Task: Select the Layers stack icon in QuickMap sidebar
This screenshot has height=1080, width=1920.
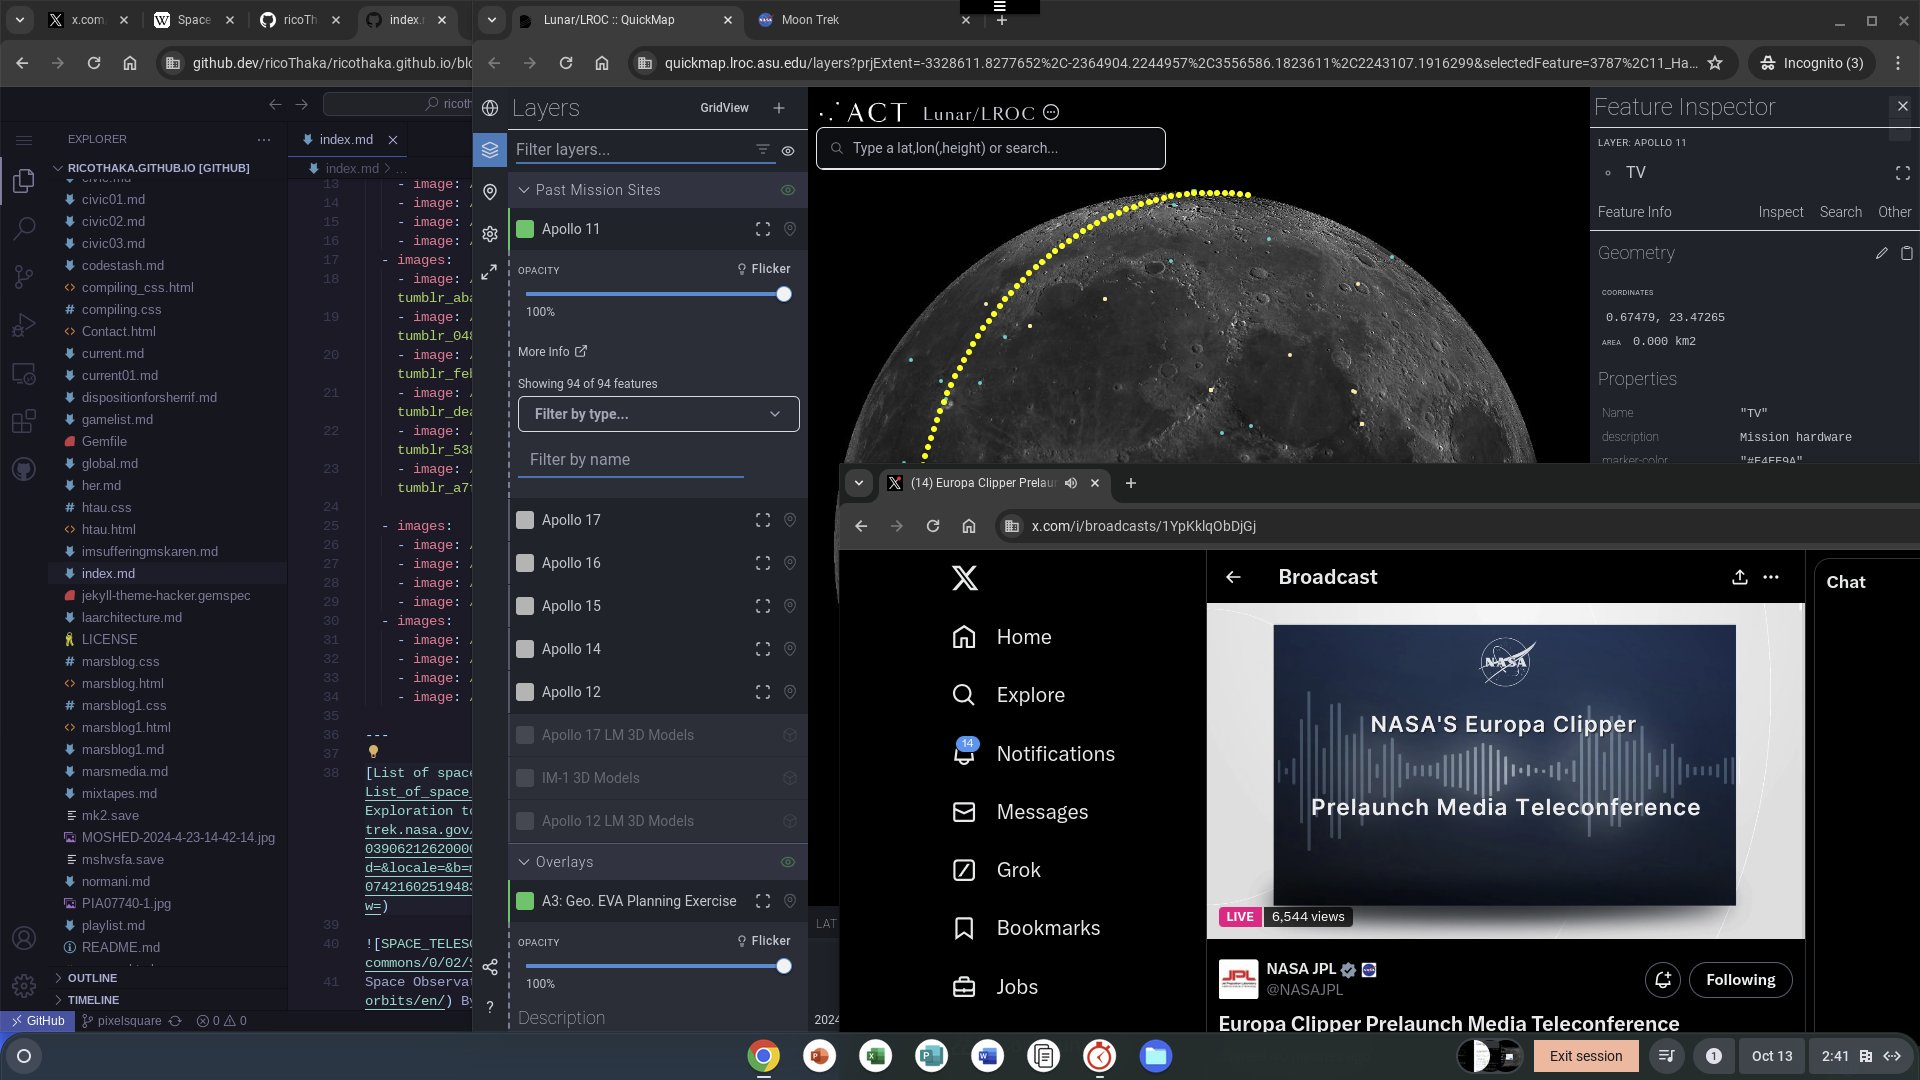Action: [490, 150]
